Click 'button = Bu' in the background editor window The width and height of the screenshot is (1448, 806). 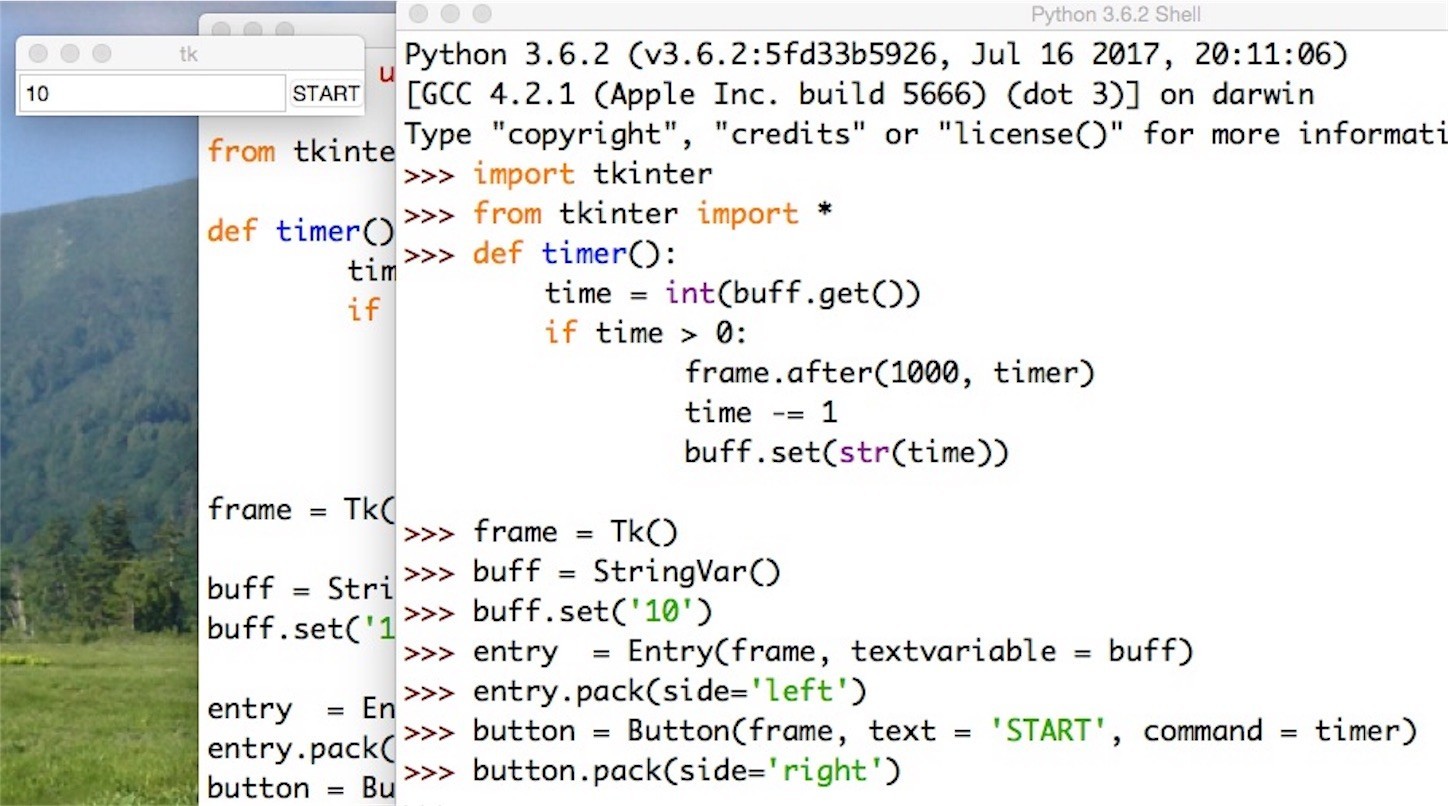point(301,788)
